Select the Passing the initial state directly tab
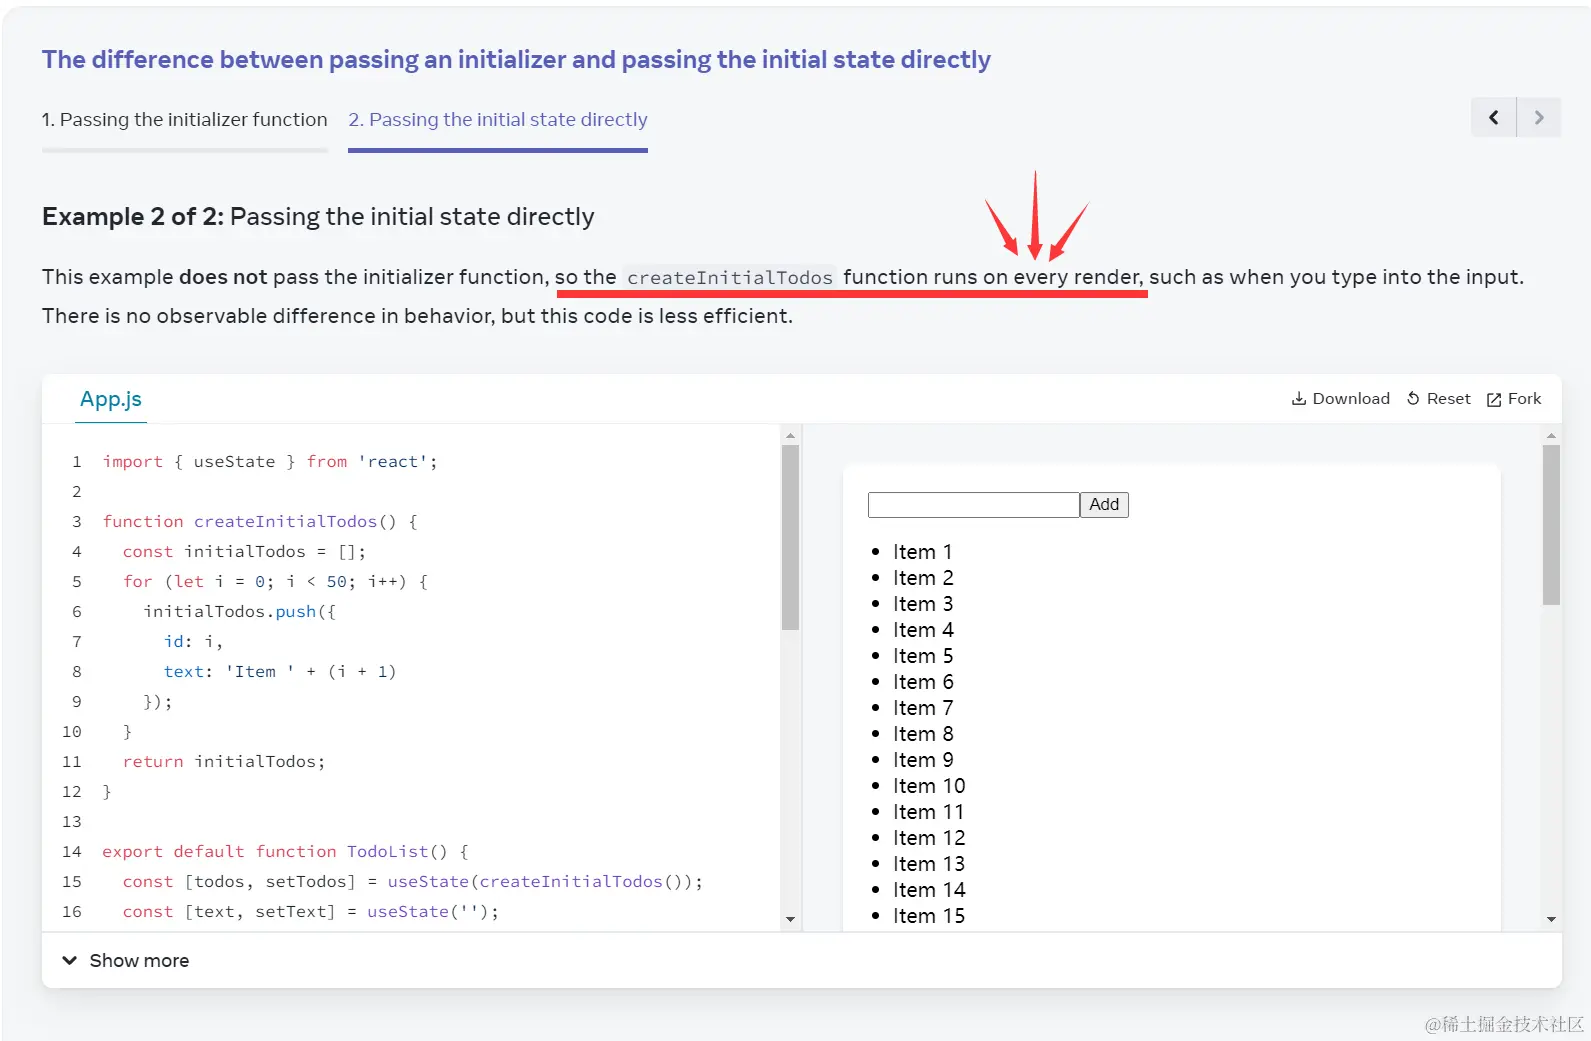 click(498, 120)
